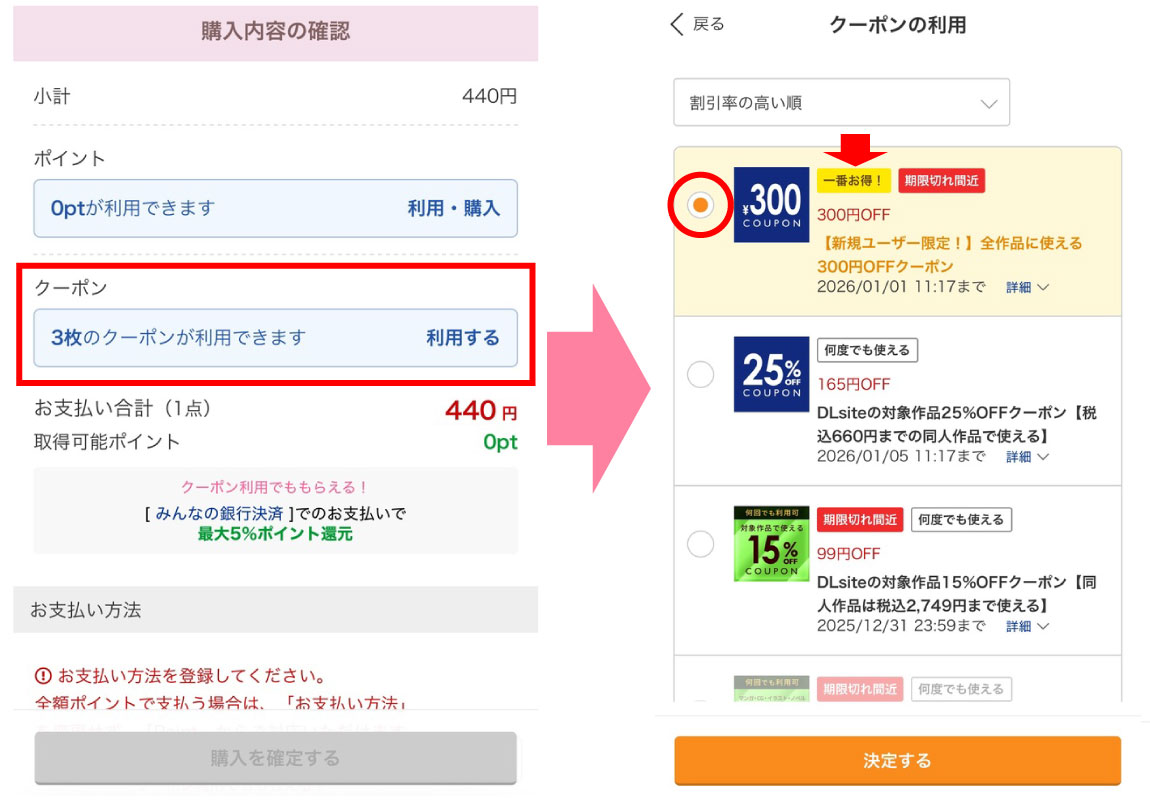Click 利用する in the coupon section

pyautogui.click(x=462, y=338)
